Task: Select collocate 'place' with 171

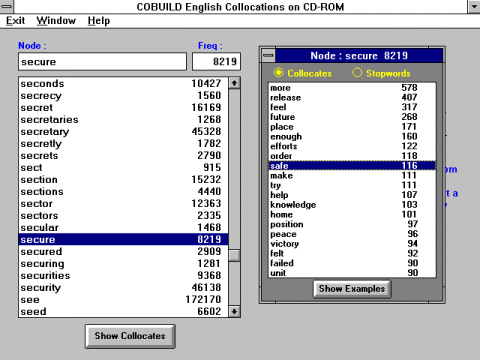Action: pyautogui.click(x=352, y=127)
